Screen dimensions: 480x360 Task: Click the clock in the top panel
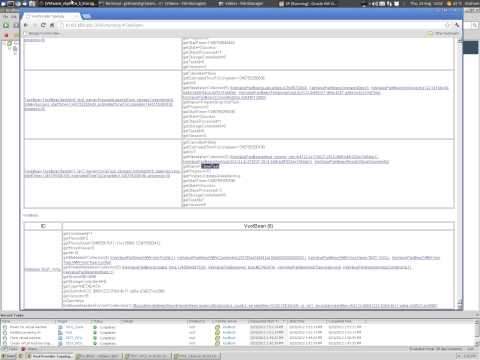pyautogui.click(x=427, y=4)
